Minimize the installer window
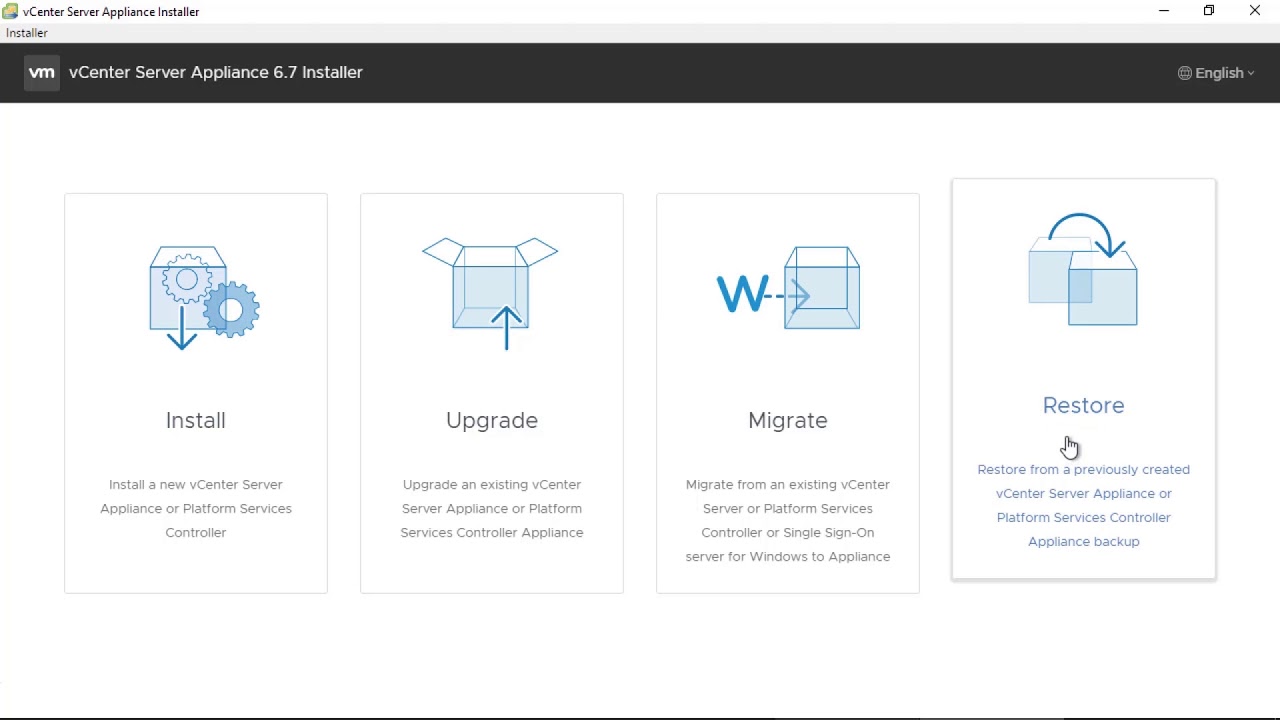Screen dimensions: 1280x720 1164,11
